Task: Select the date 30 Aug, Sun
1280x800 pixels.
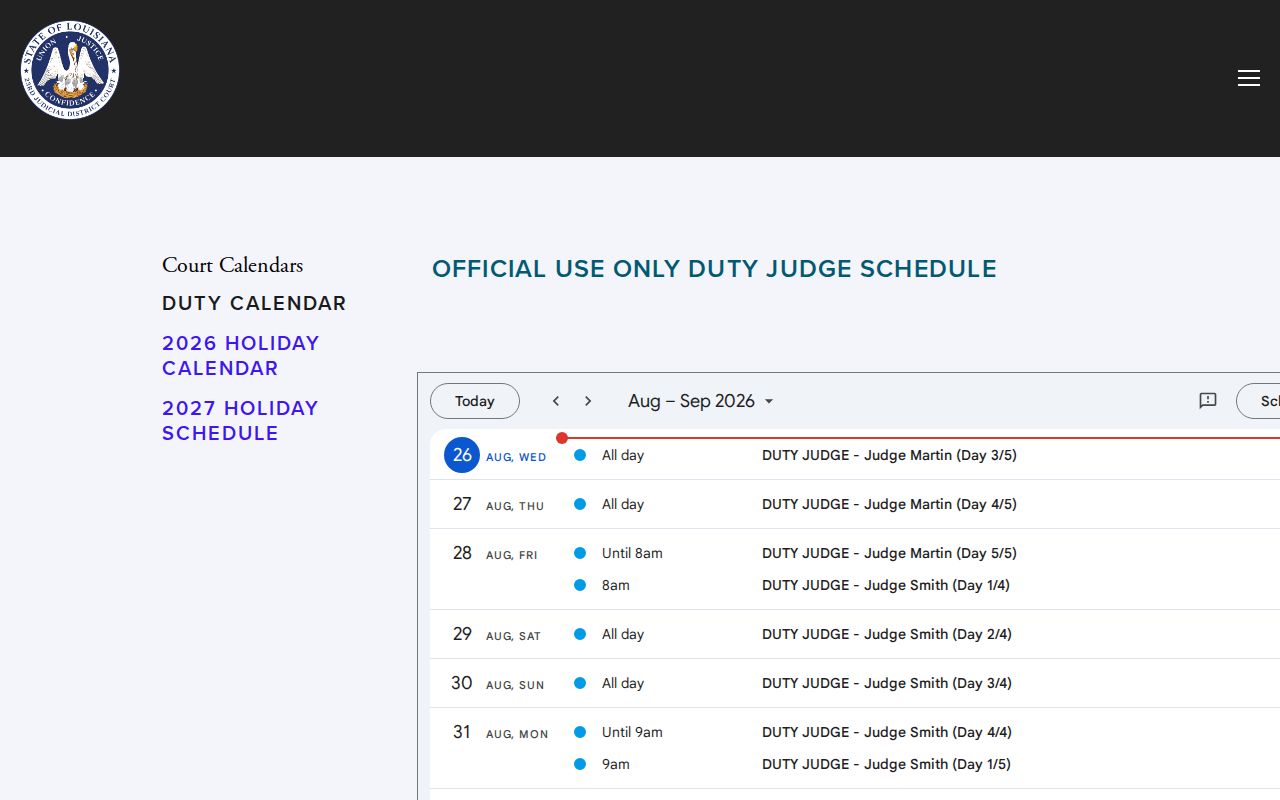Action: [497, 683]
